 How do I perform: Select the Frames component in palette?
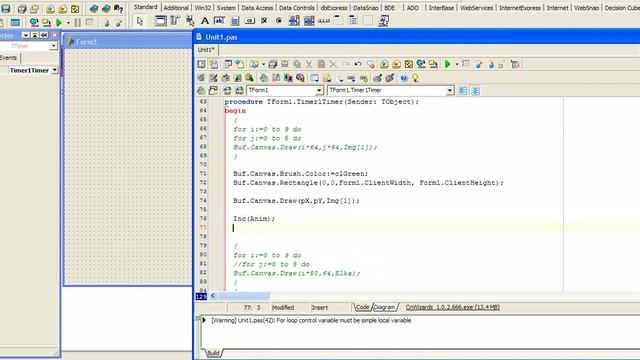[x=160, y=21]
